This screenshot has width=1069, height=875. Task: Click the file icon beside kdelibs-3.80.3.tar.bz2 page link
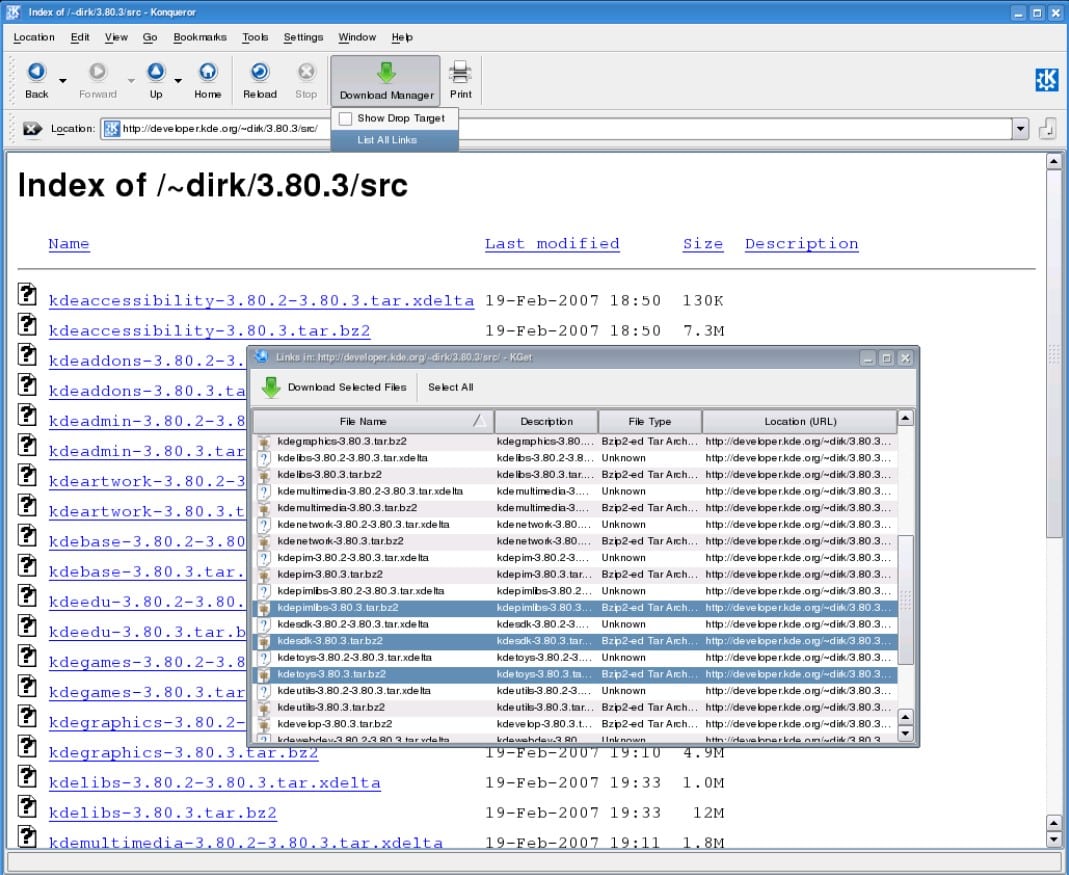[x=27, y=807]
